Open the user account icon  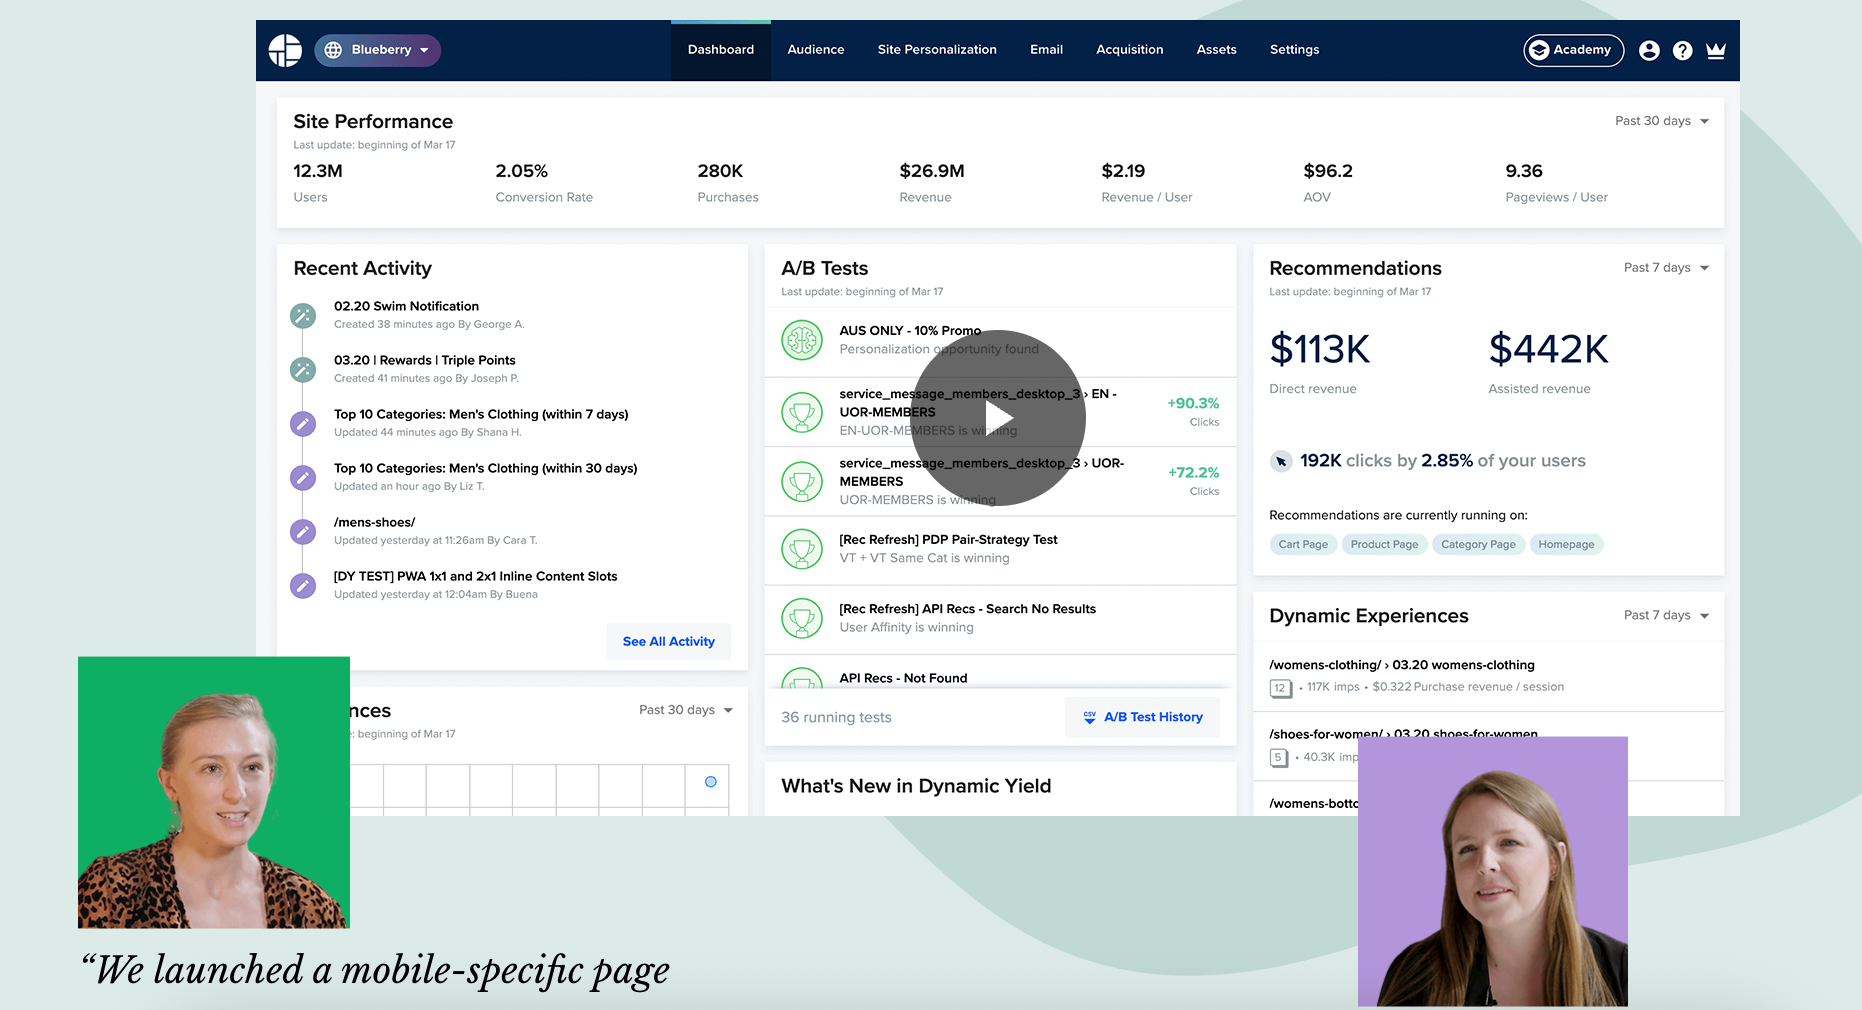point(1650,50)
